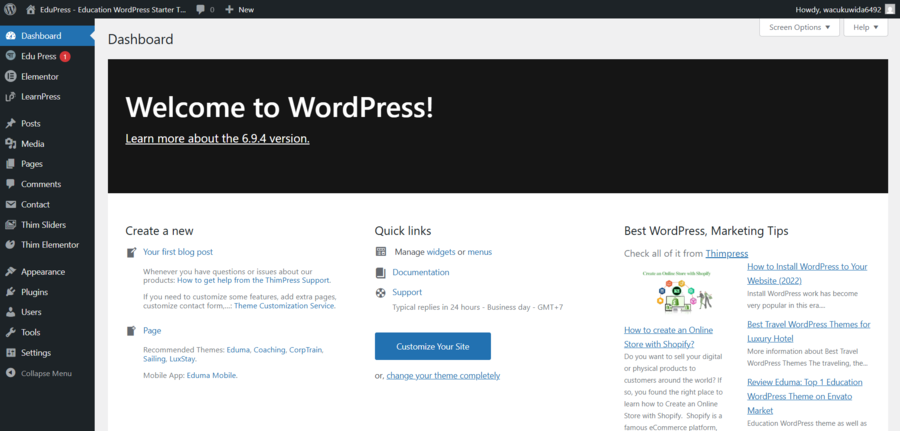Open the Thimpress link
The height and width of the screenshot is (431, 900).
[x=727, y=253]
